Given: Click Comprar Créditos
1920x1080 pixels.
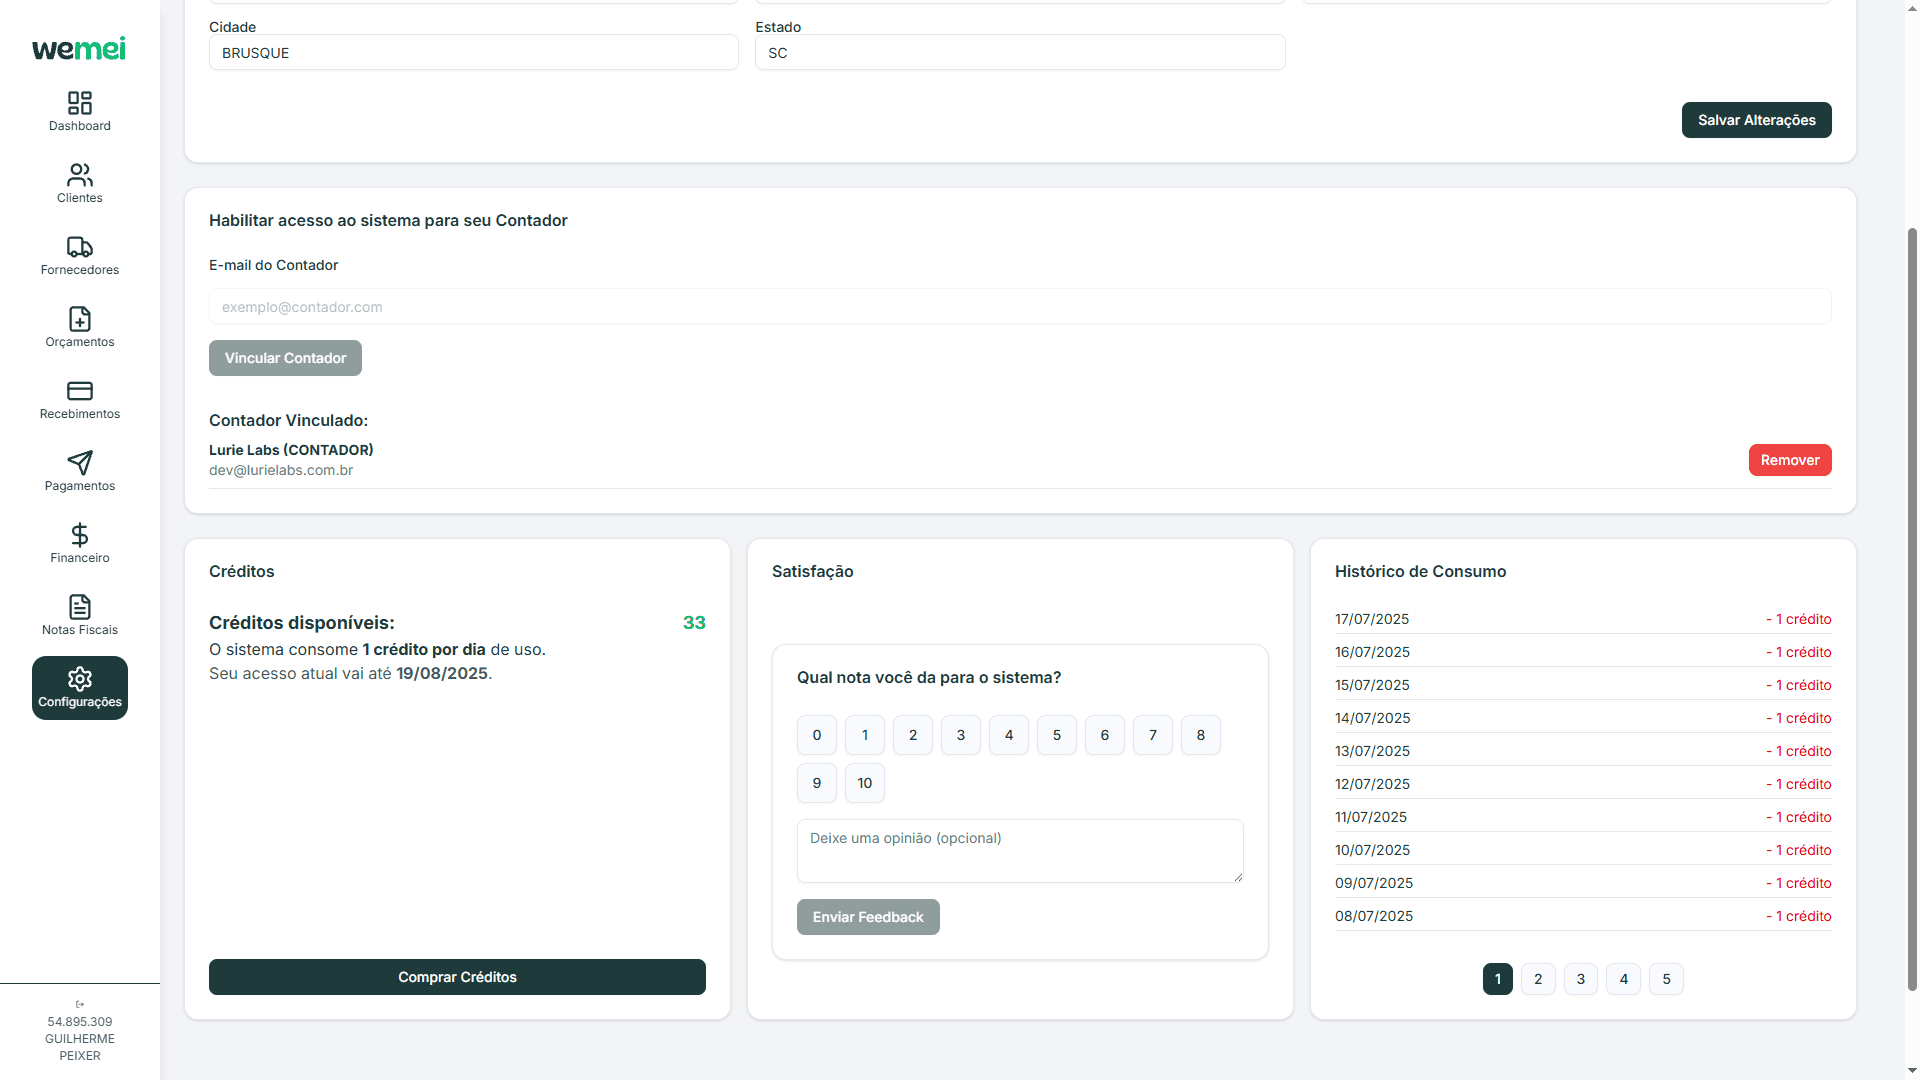Looking at the screenshot, I should [457, 977].
